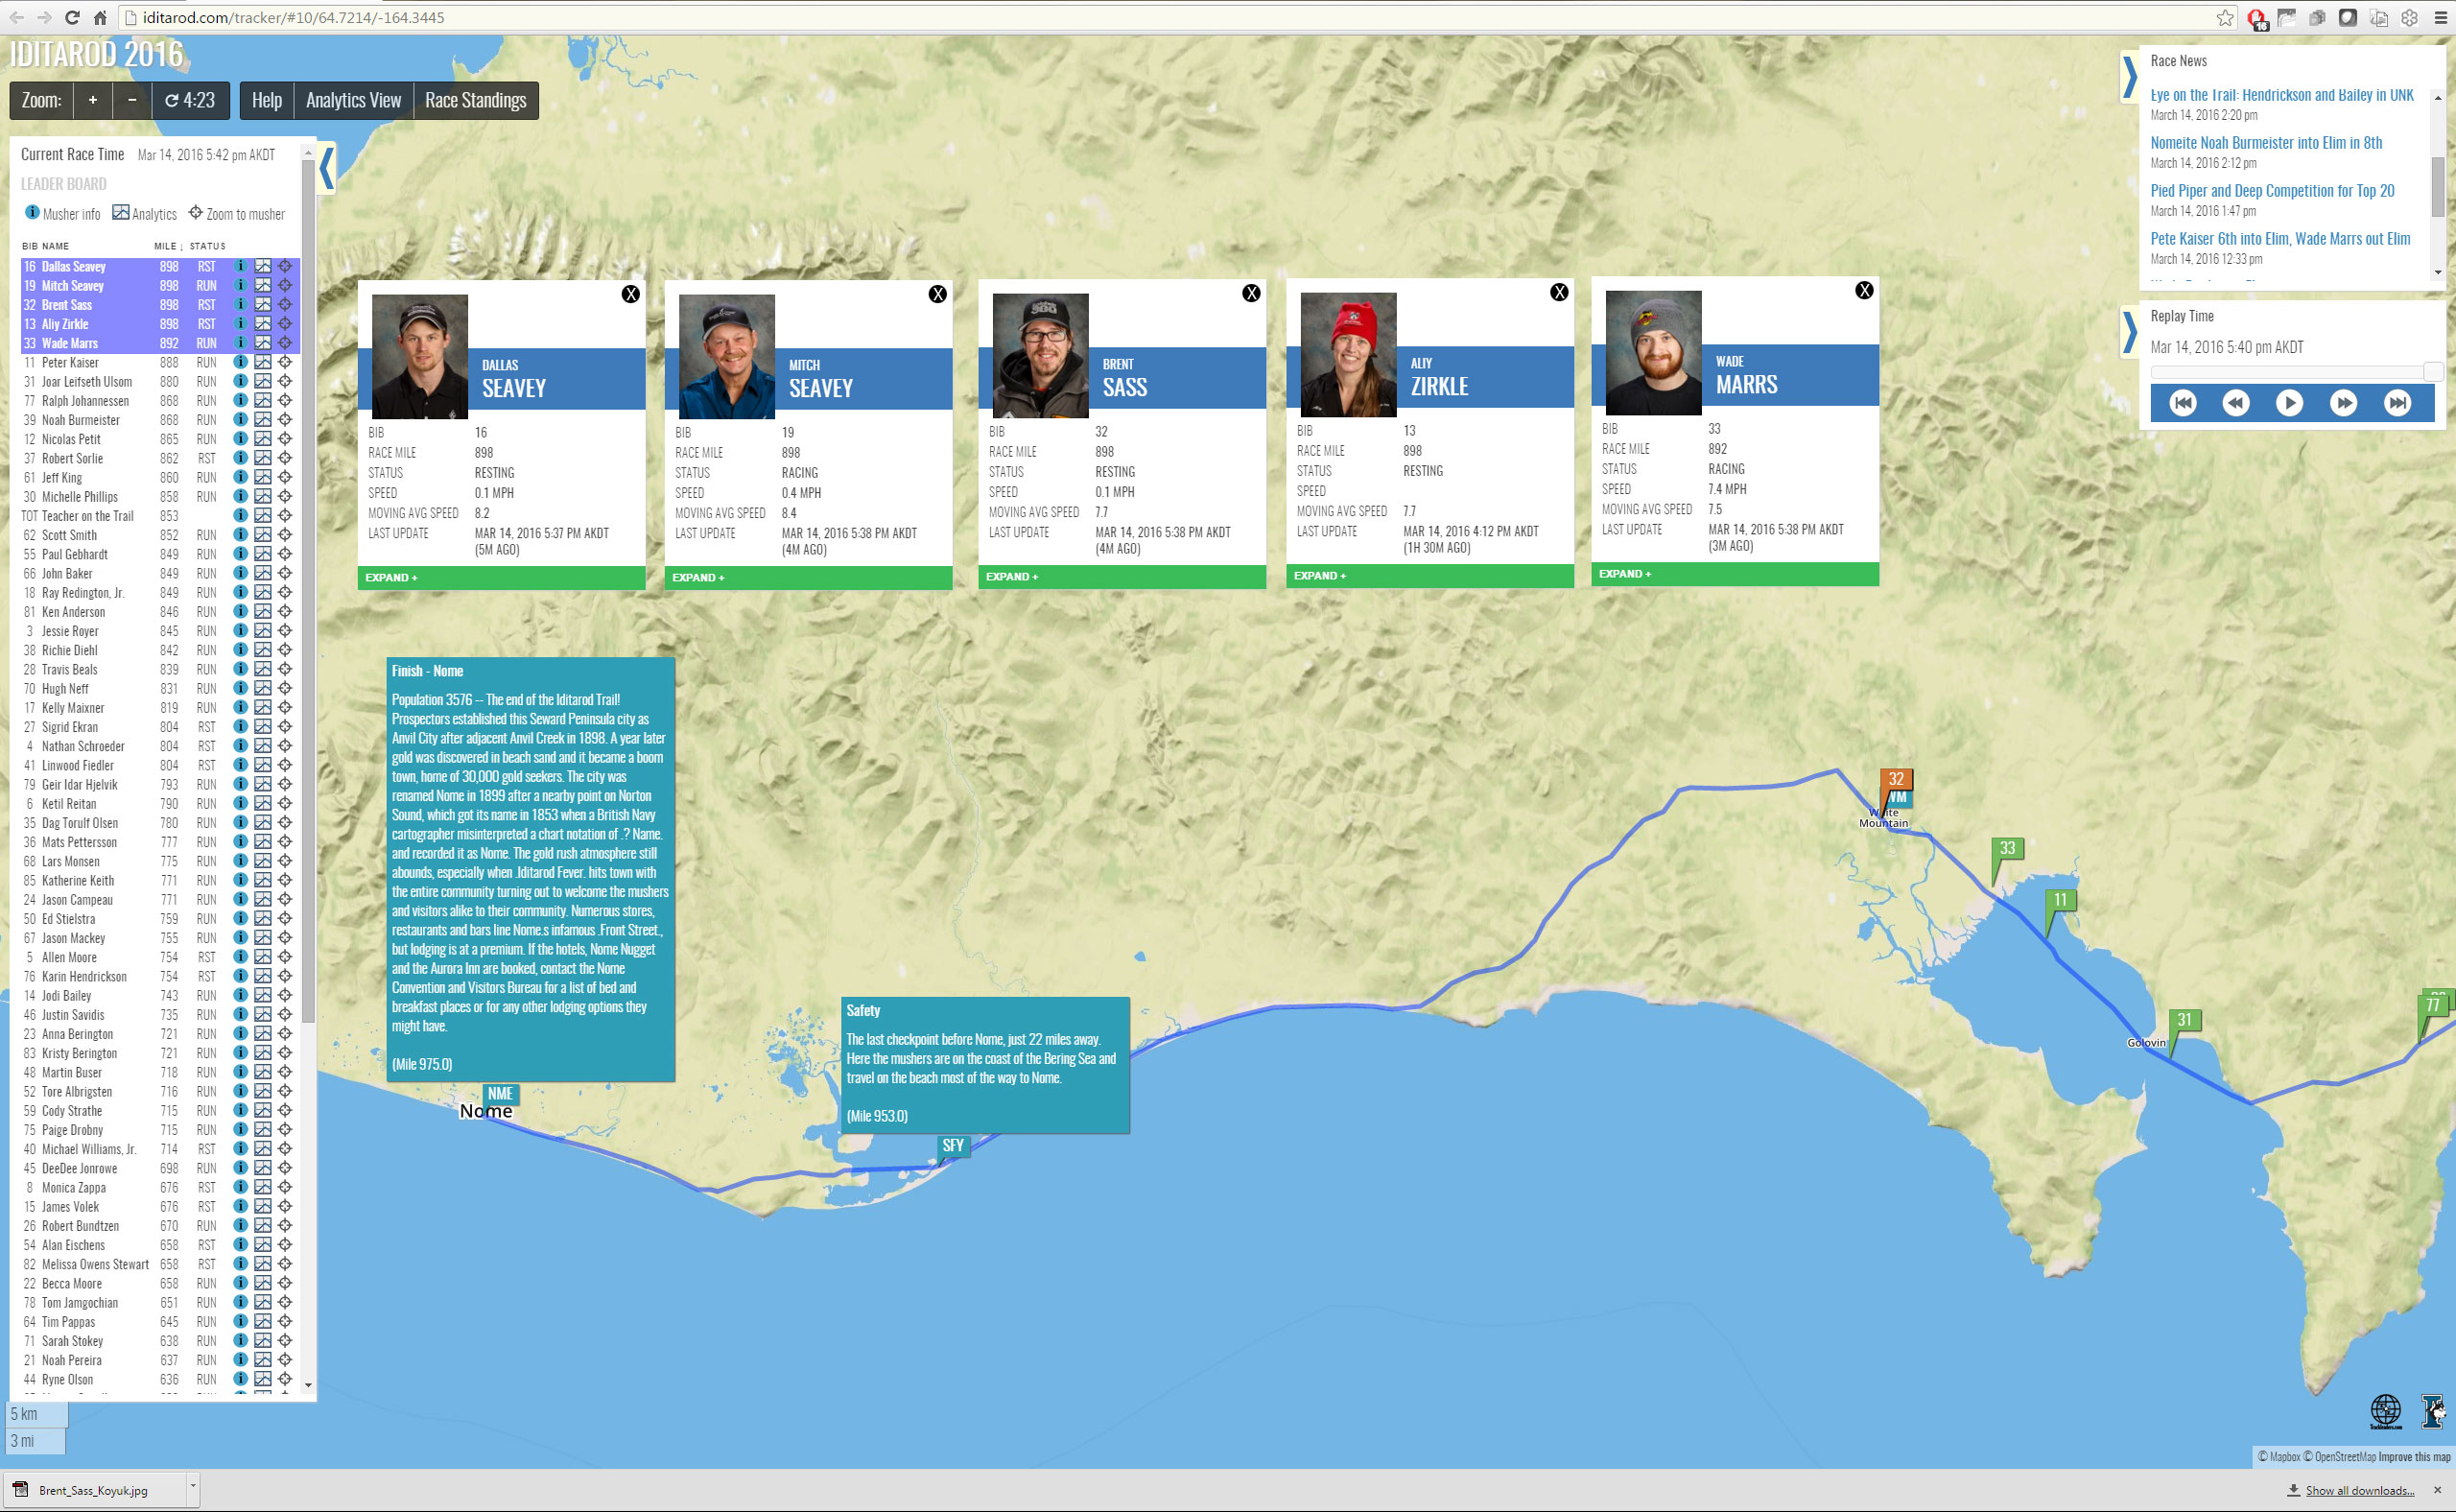Fast forward the race replay
The height and width of the screenshot is (1512, 2456).
2343,403
